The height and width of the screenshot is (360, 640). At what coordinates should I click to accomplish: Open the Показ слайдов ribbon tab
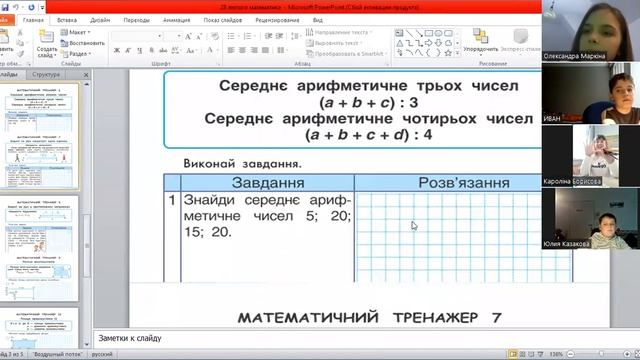223,20
